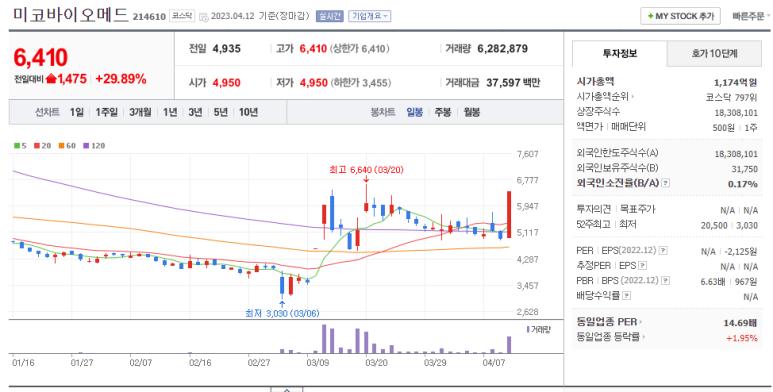Click the 최저 3,030 (03/06) chart marker

coord(281,313)
